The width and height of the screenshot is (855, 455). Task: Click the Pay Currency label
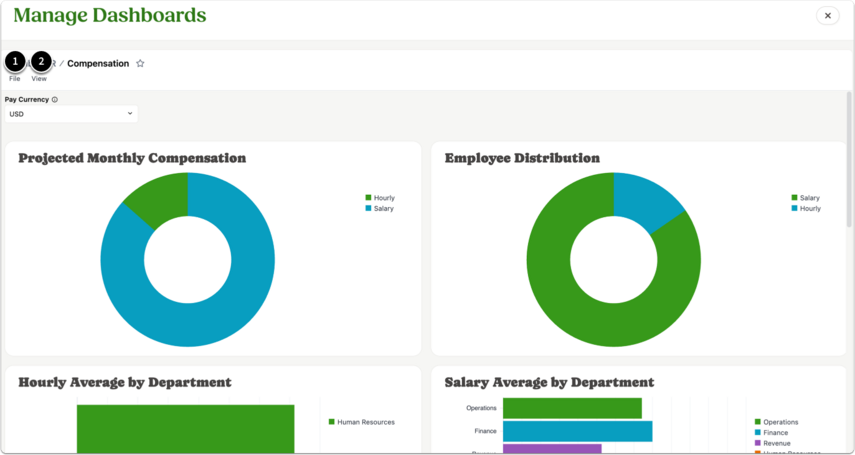pyautogui.click(x=27, y=100)
